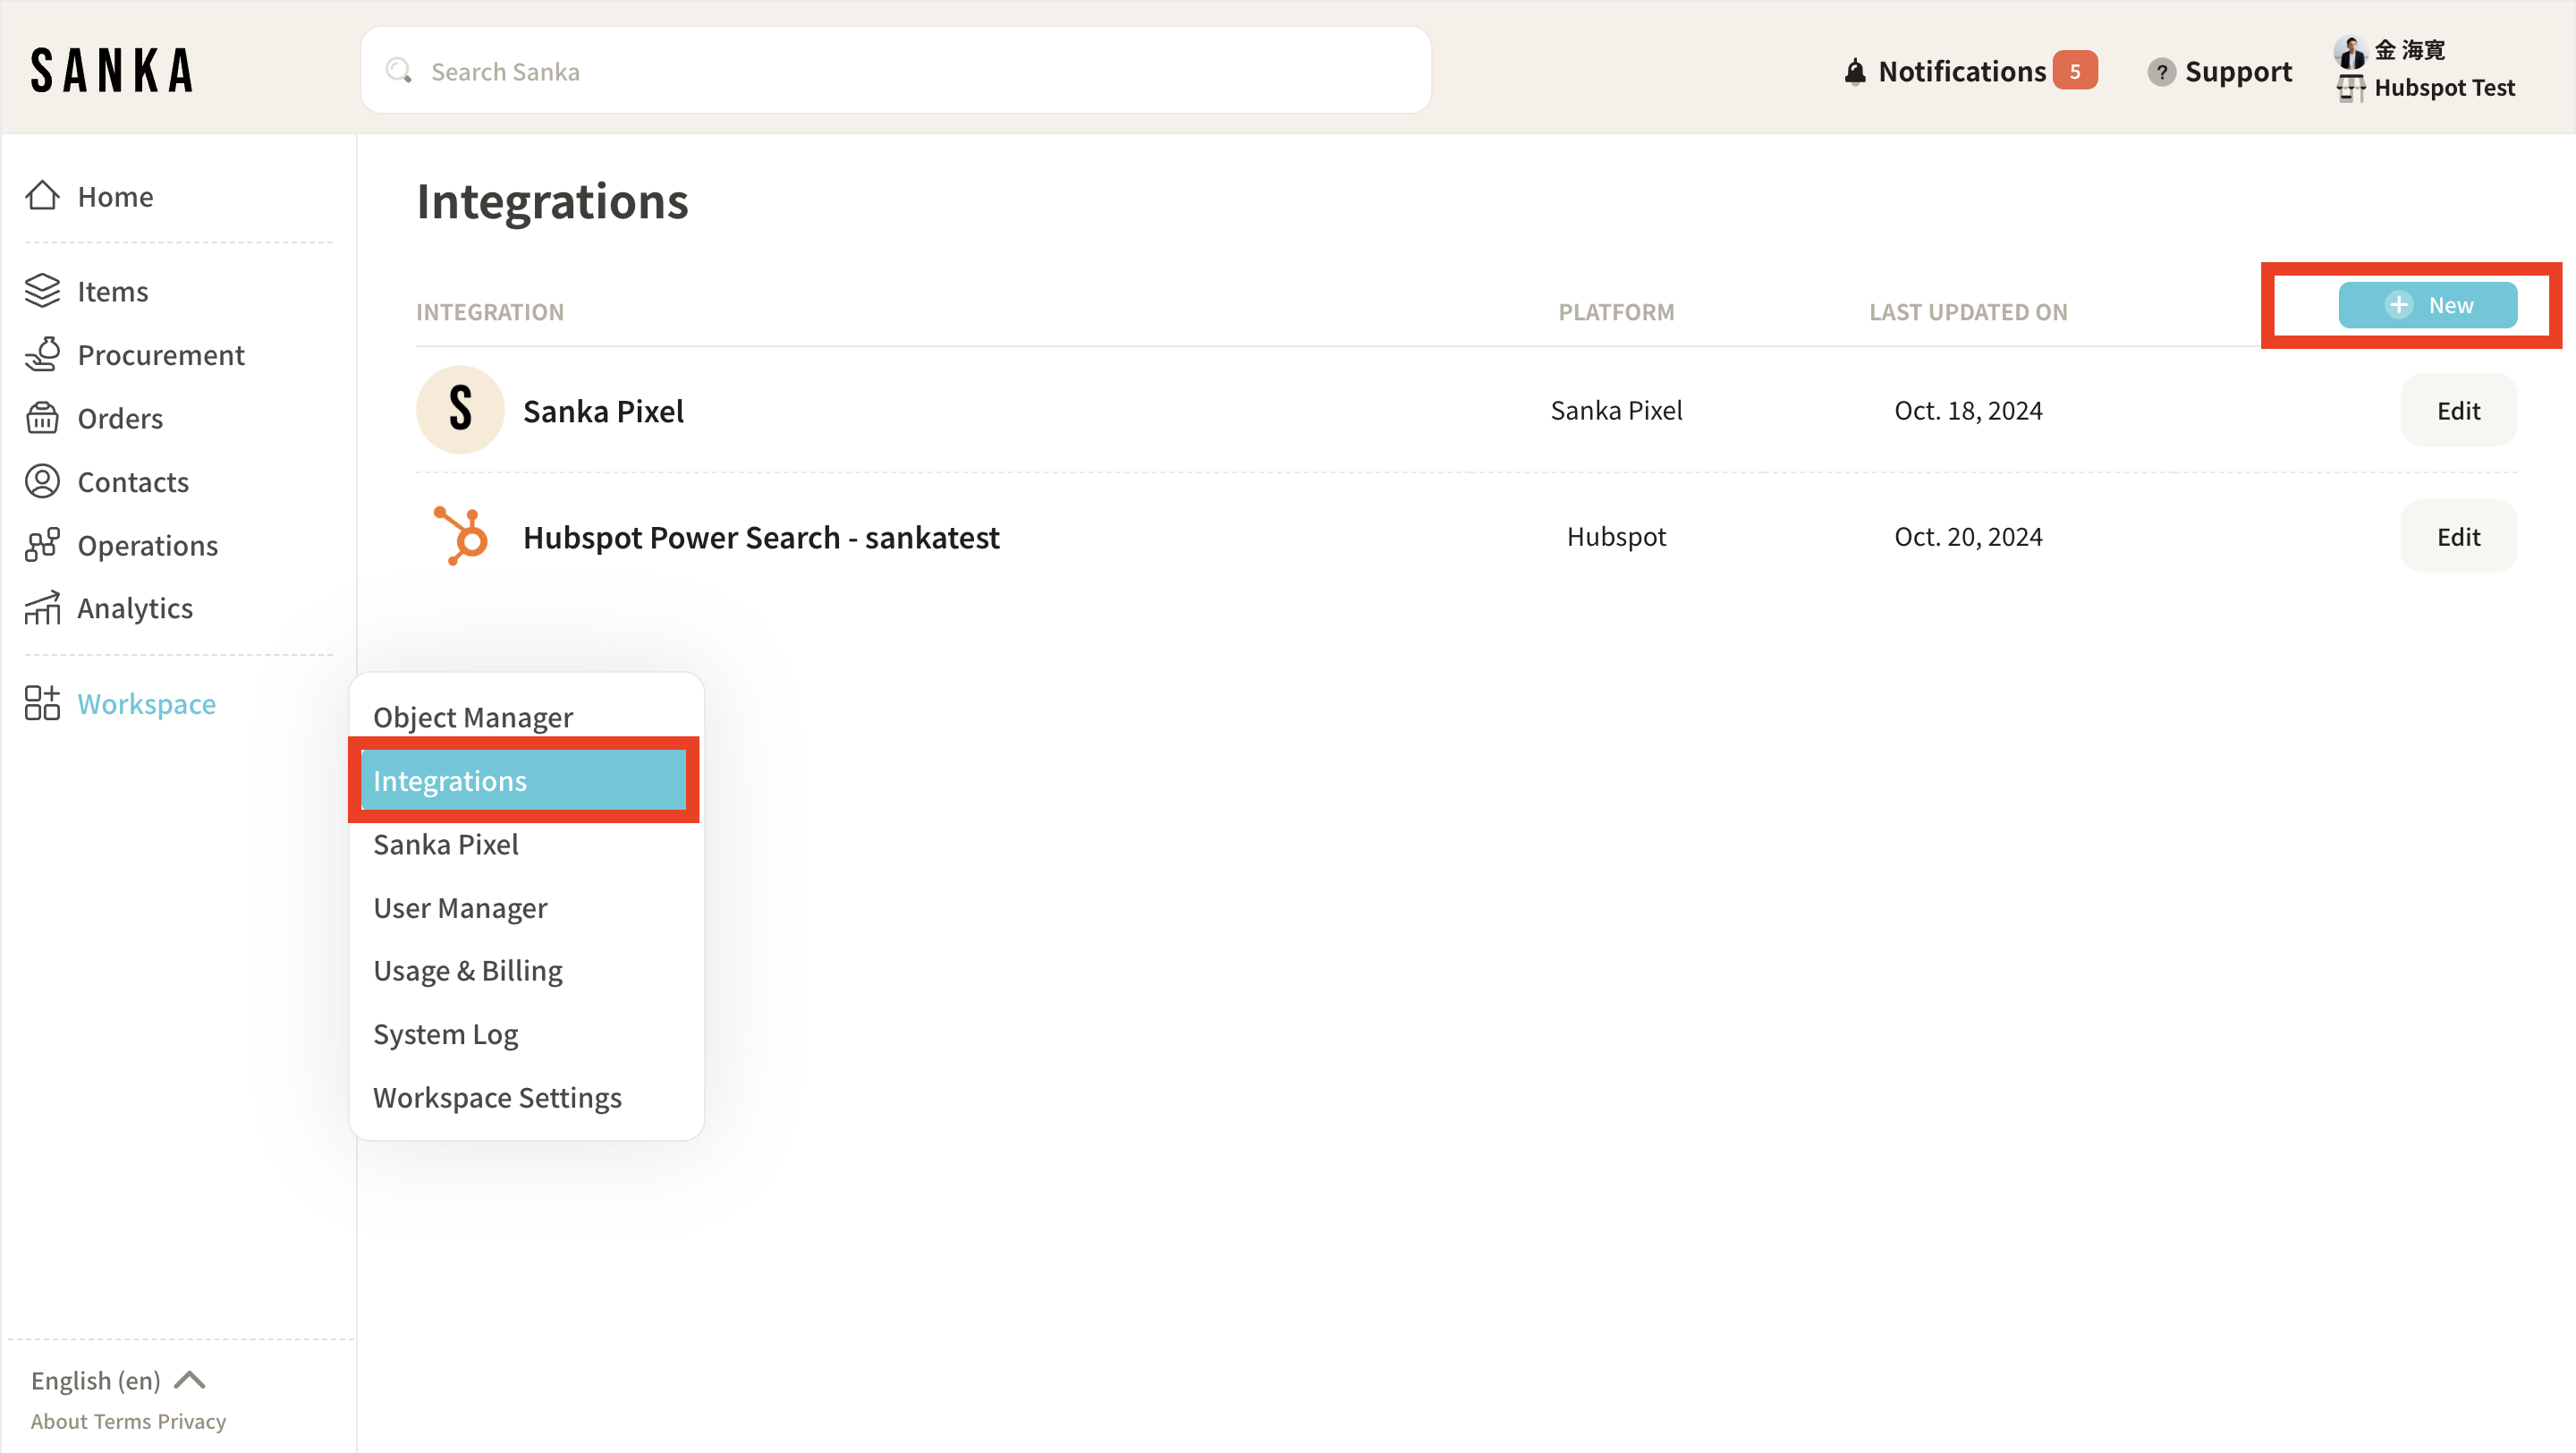Open Orders via the basket icon
The width and height of the screenshot is (2576, 1453).
(42, 418)
